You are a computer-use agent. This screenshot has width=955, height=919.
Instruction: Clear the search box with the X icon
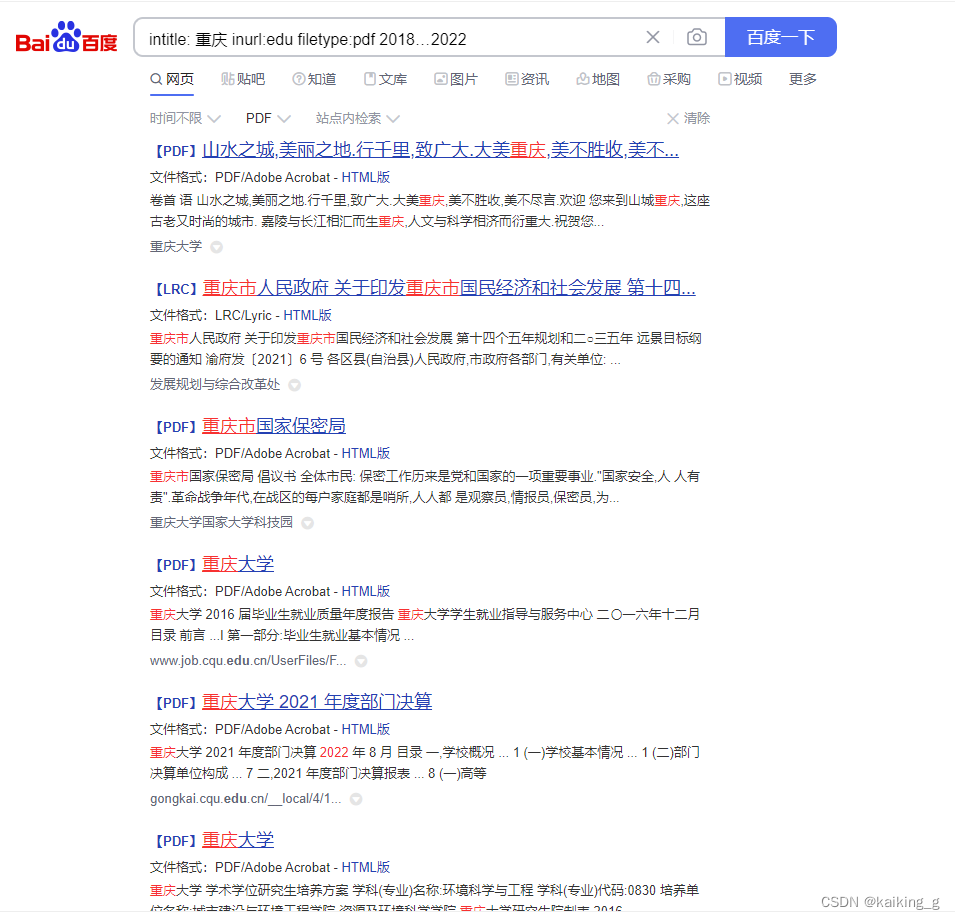coord(653,38)
